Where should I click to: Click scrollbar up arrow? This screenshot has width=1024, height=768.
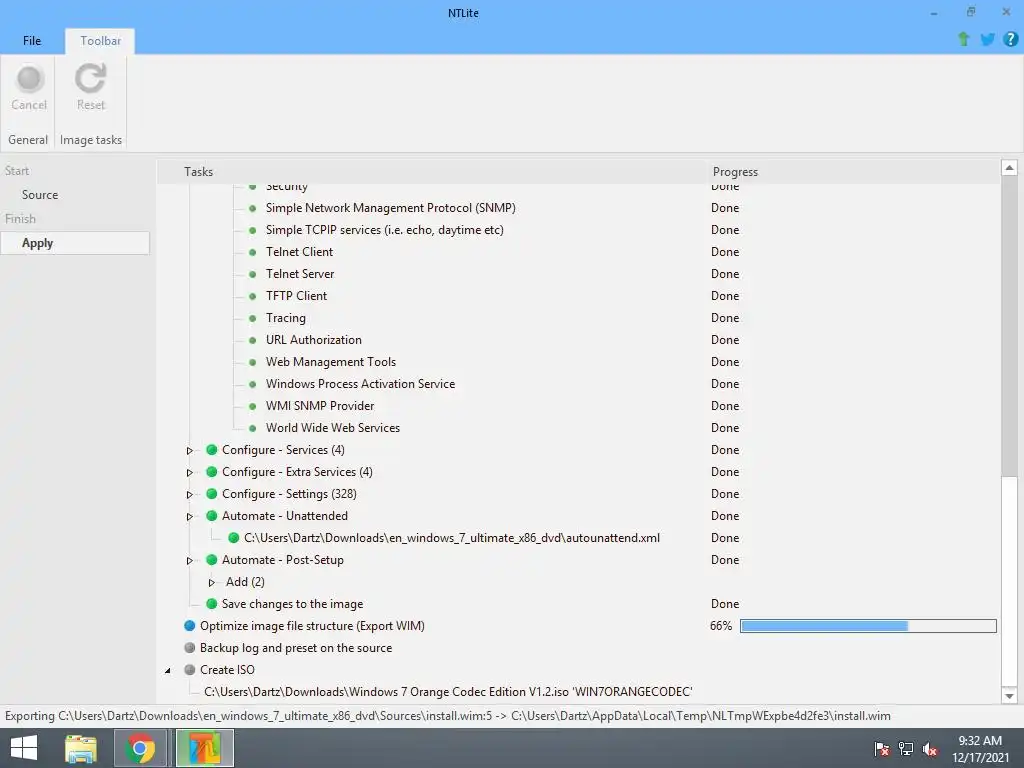click(x=1009, y=168)
